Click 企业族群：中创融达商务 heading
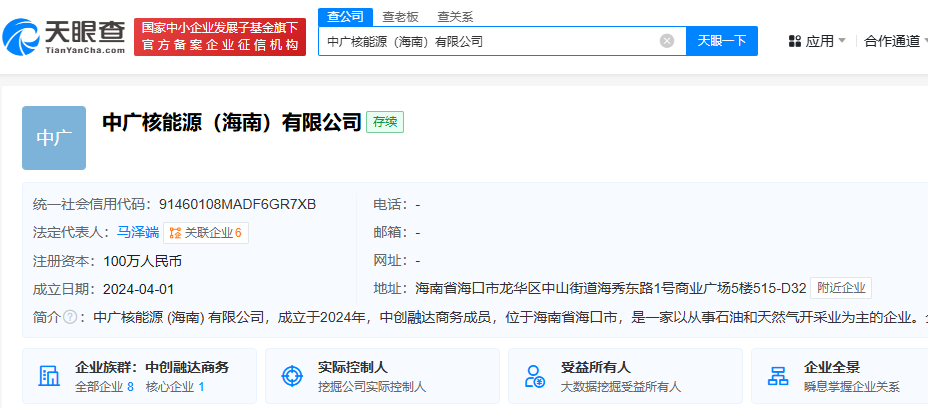 click(x=152, y=367)
